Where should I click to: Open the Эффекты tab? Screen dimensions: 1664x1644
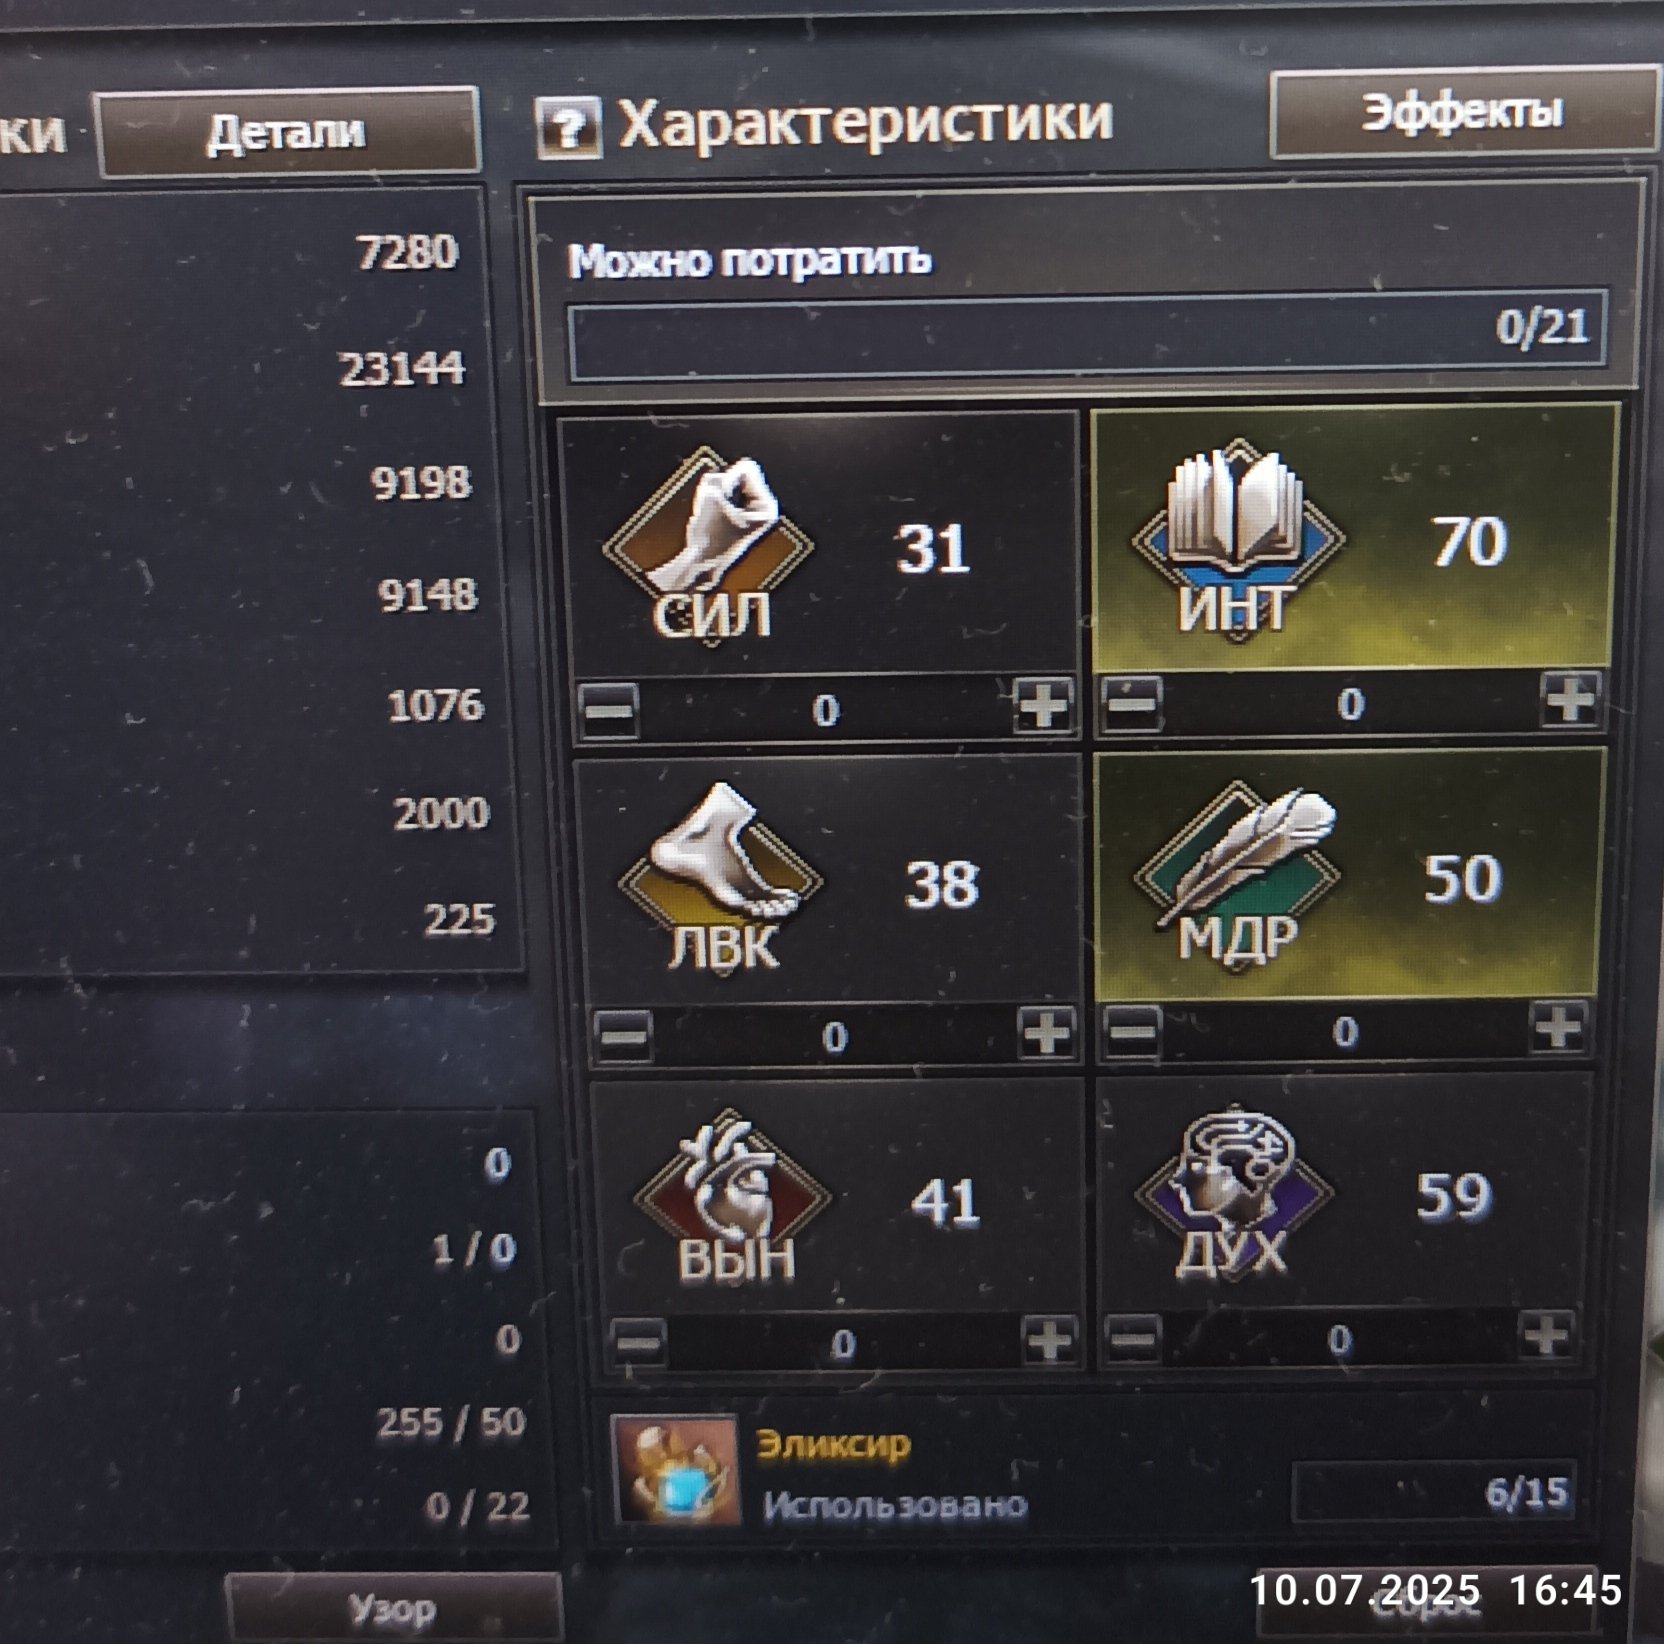[x=1463, y=112]
